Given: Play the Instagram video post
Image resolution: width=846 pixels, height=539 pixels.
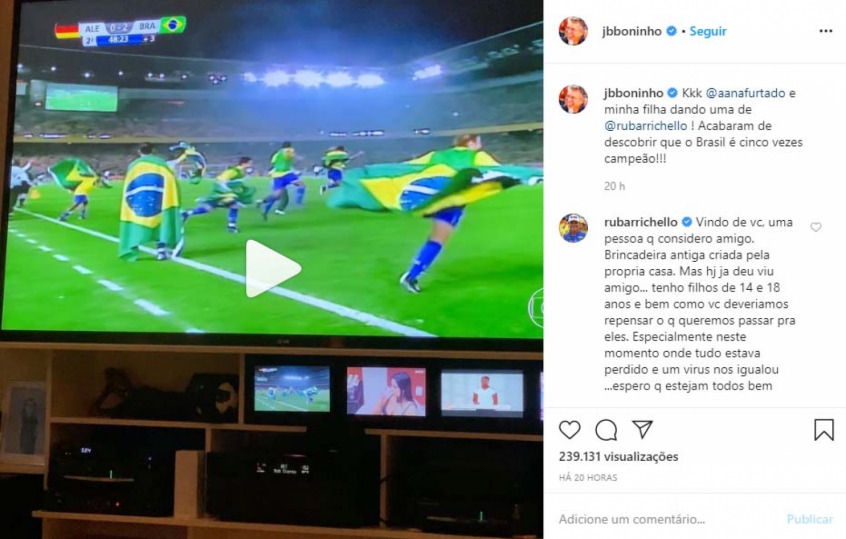Looking at the screenshot, I should click(272, 269).
